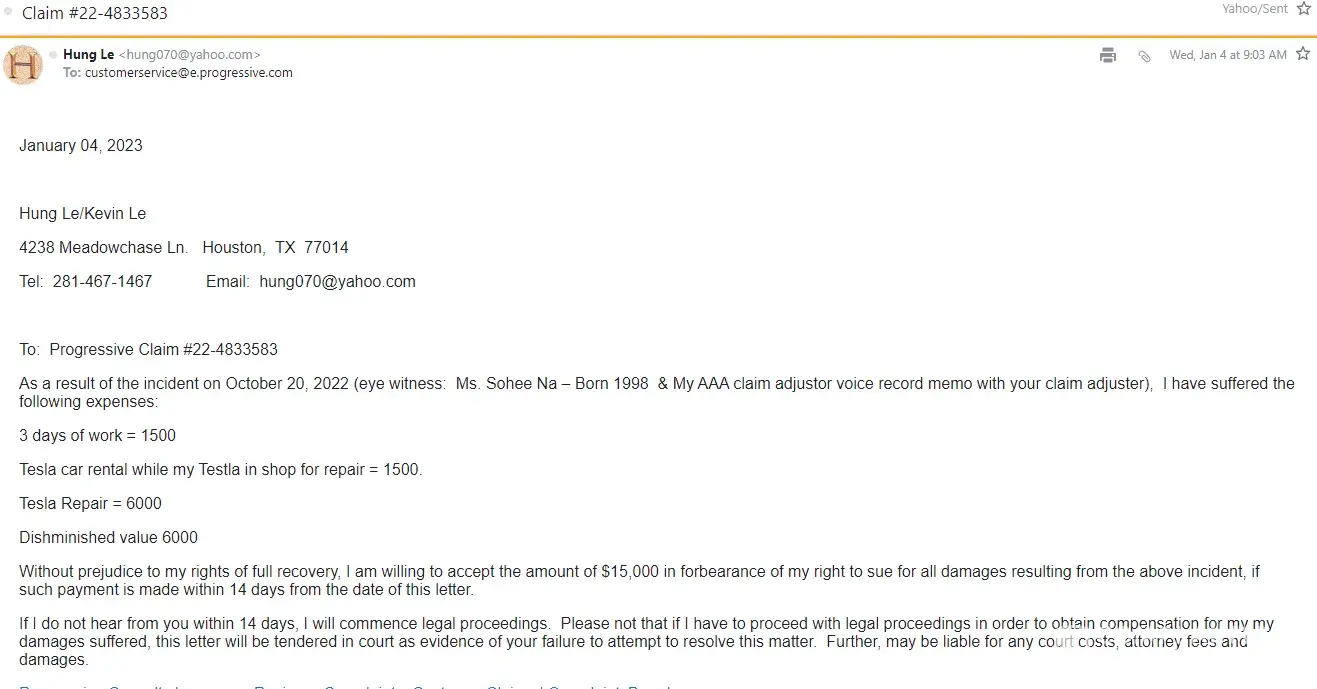Star the message dated Wed, Jan 4

pyautogui.click(x=1302, y=54)
